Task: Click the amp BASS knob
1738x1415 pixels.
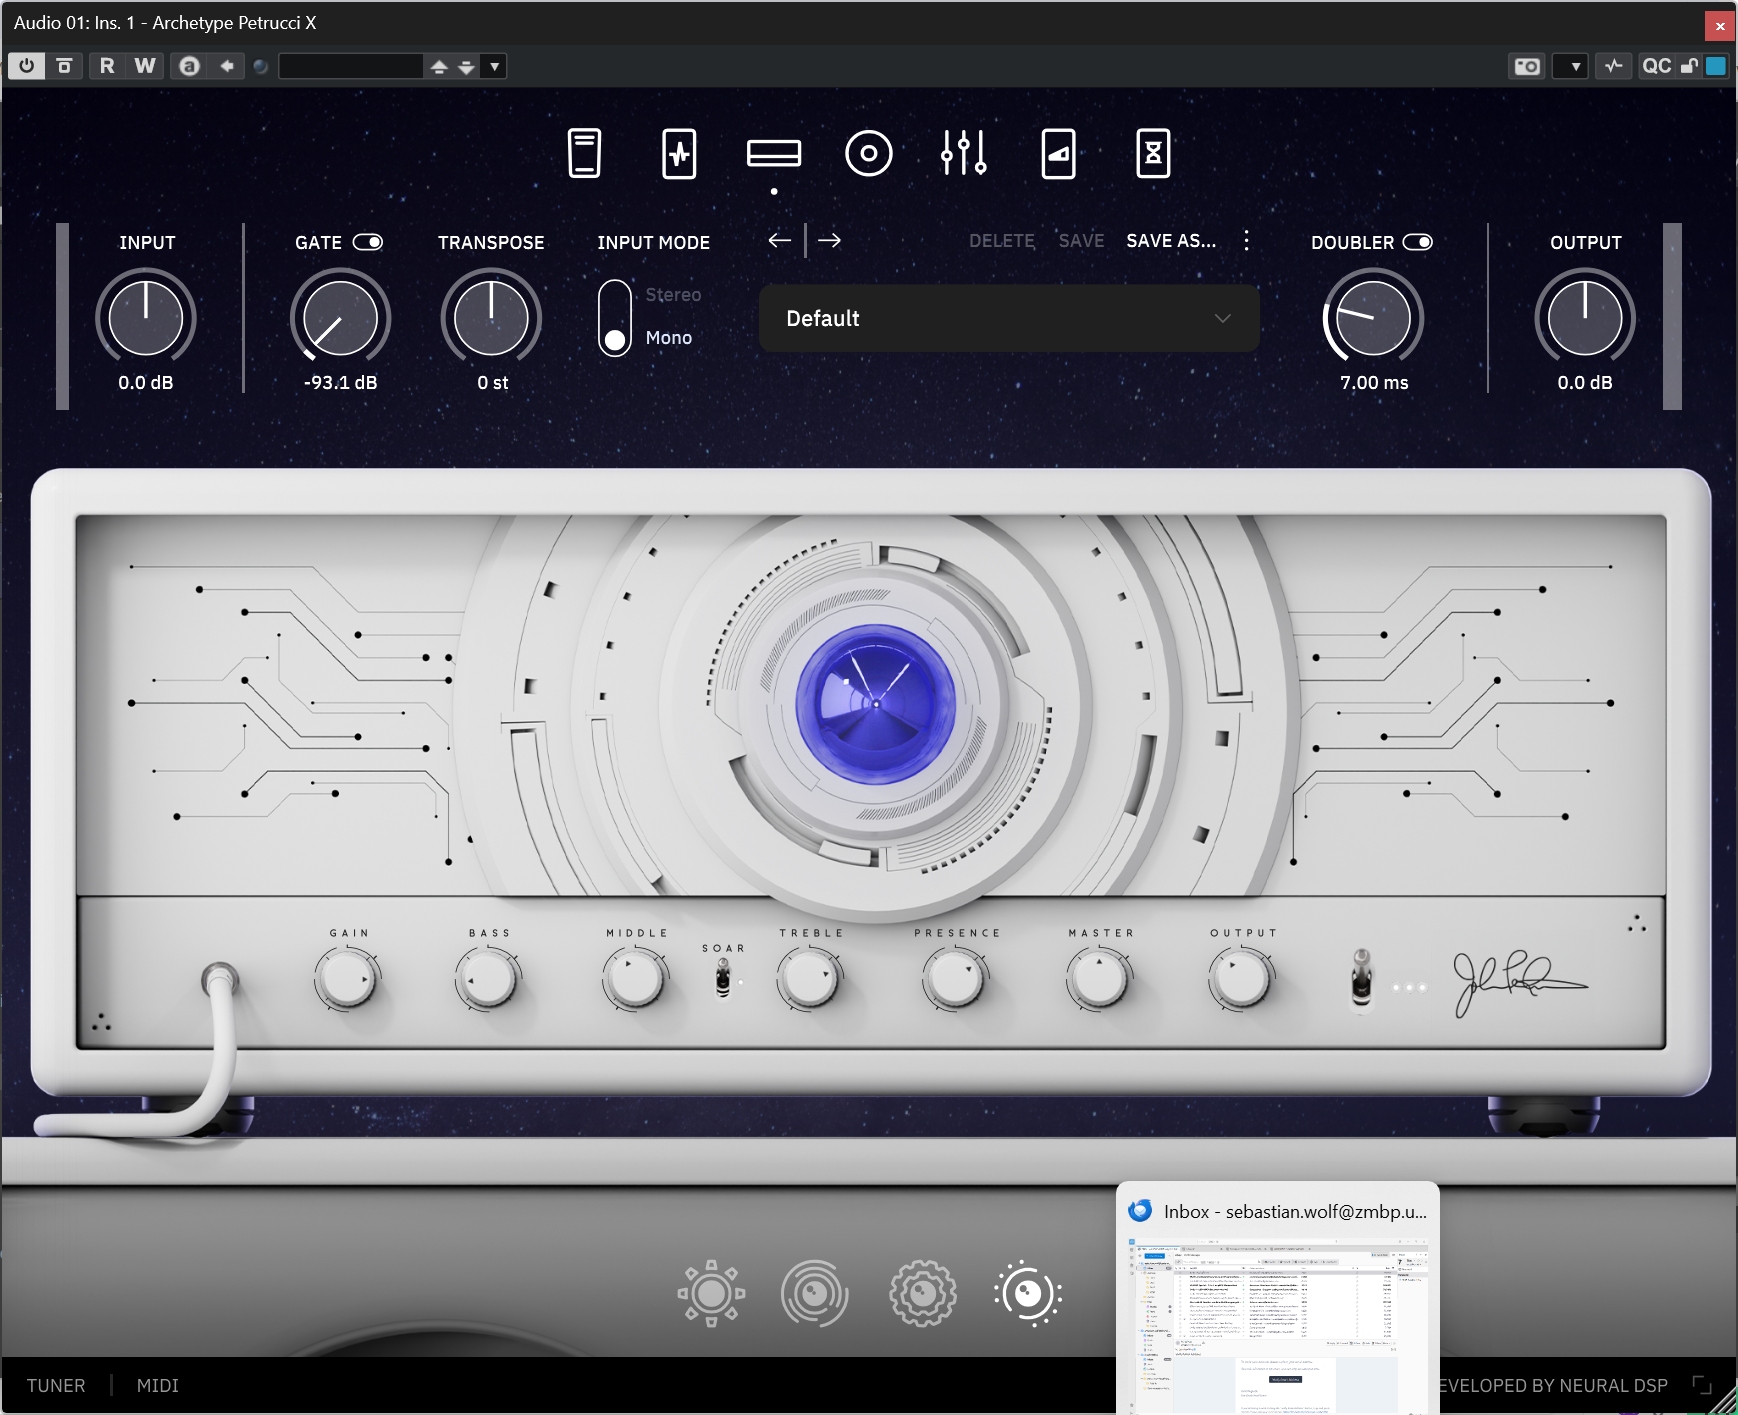Action: coord(489,980)
